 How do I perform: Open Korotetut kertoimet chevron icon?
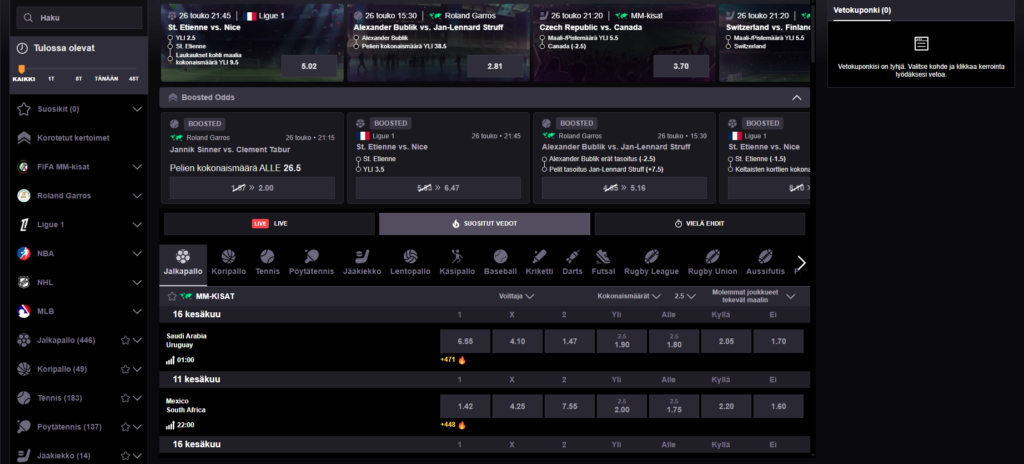click(x=24, y=138)
